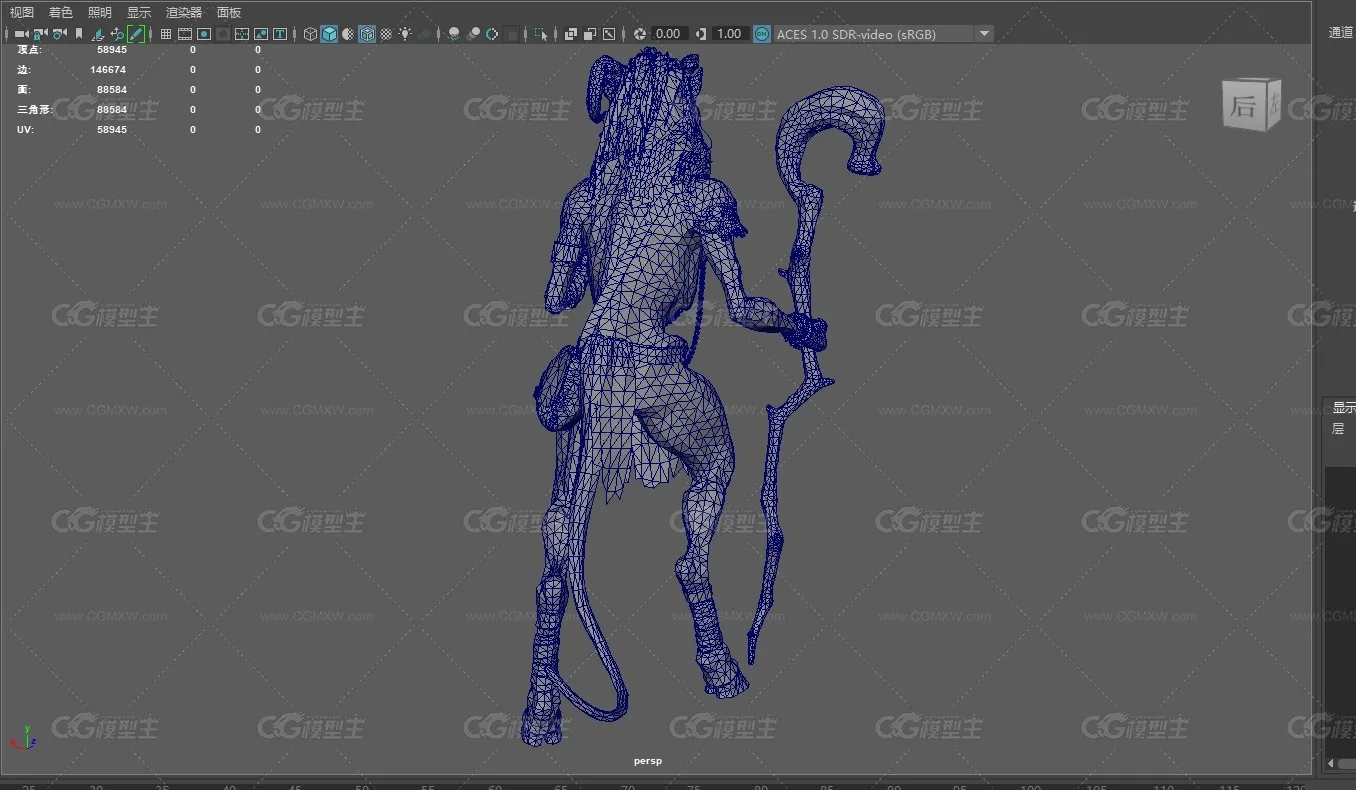Click the View Cube 后 face

[x=1242, y=106]
